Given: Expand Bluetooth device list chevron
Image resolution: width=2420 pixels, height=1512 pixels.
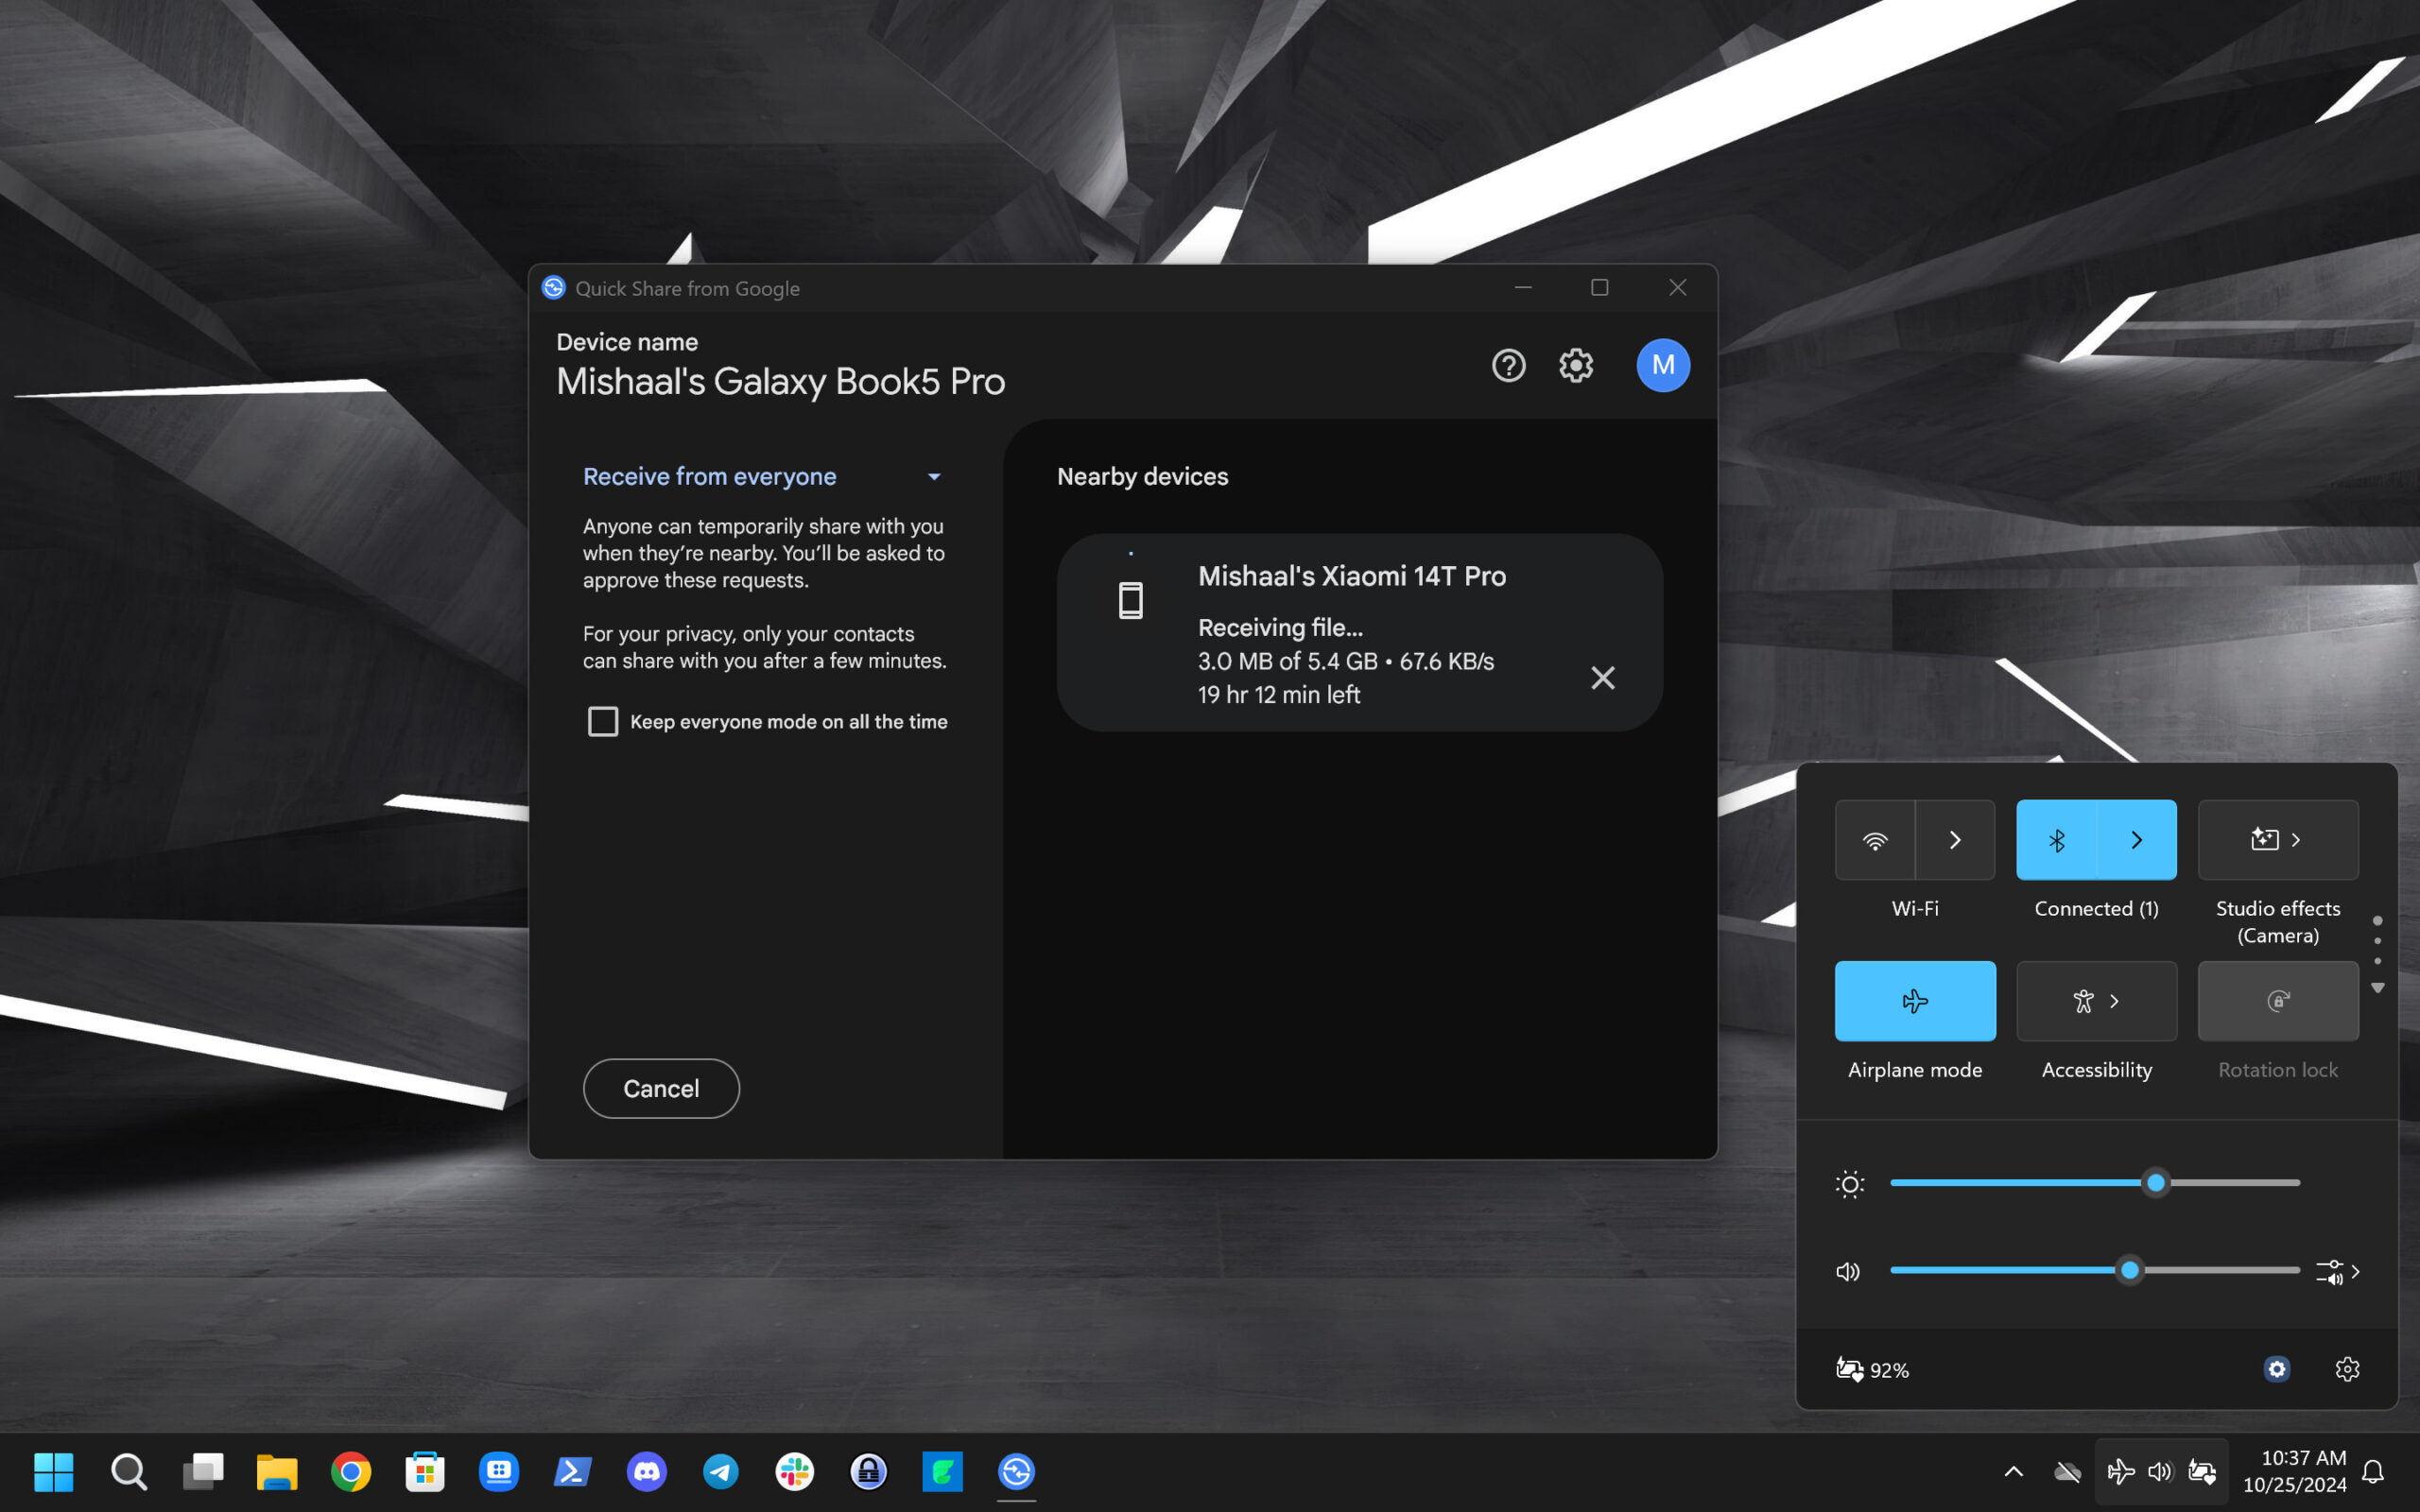Looking at the screenshot, I should pyautogui.click(x=2136, y=840).
